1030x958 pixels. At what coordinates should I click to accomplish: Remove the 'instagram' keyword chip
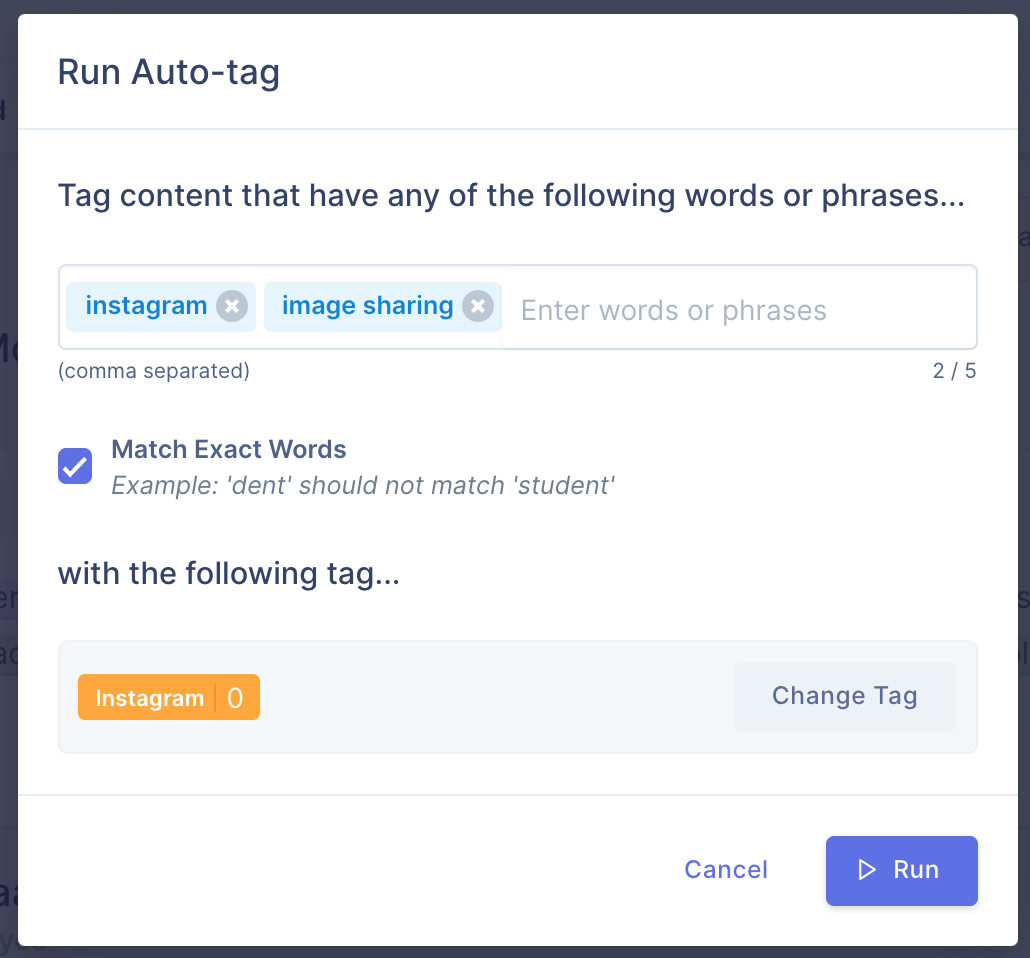232,306
